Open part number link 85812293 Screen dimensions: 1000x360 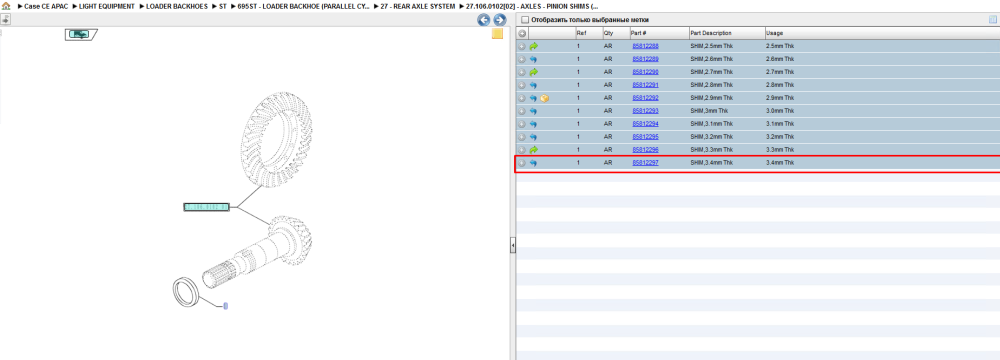pos(645,111)
